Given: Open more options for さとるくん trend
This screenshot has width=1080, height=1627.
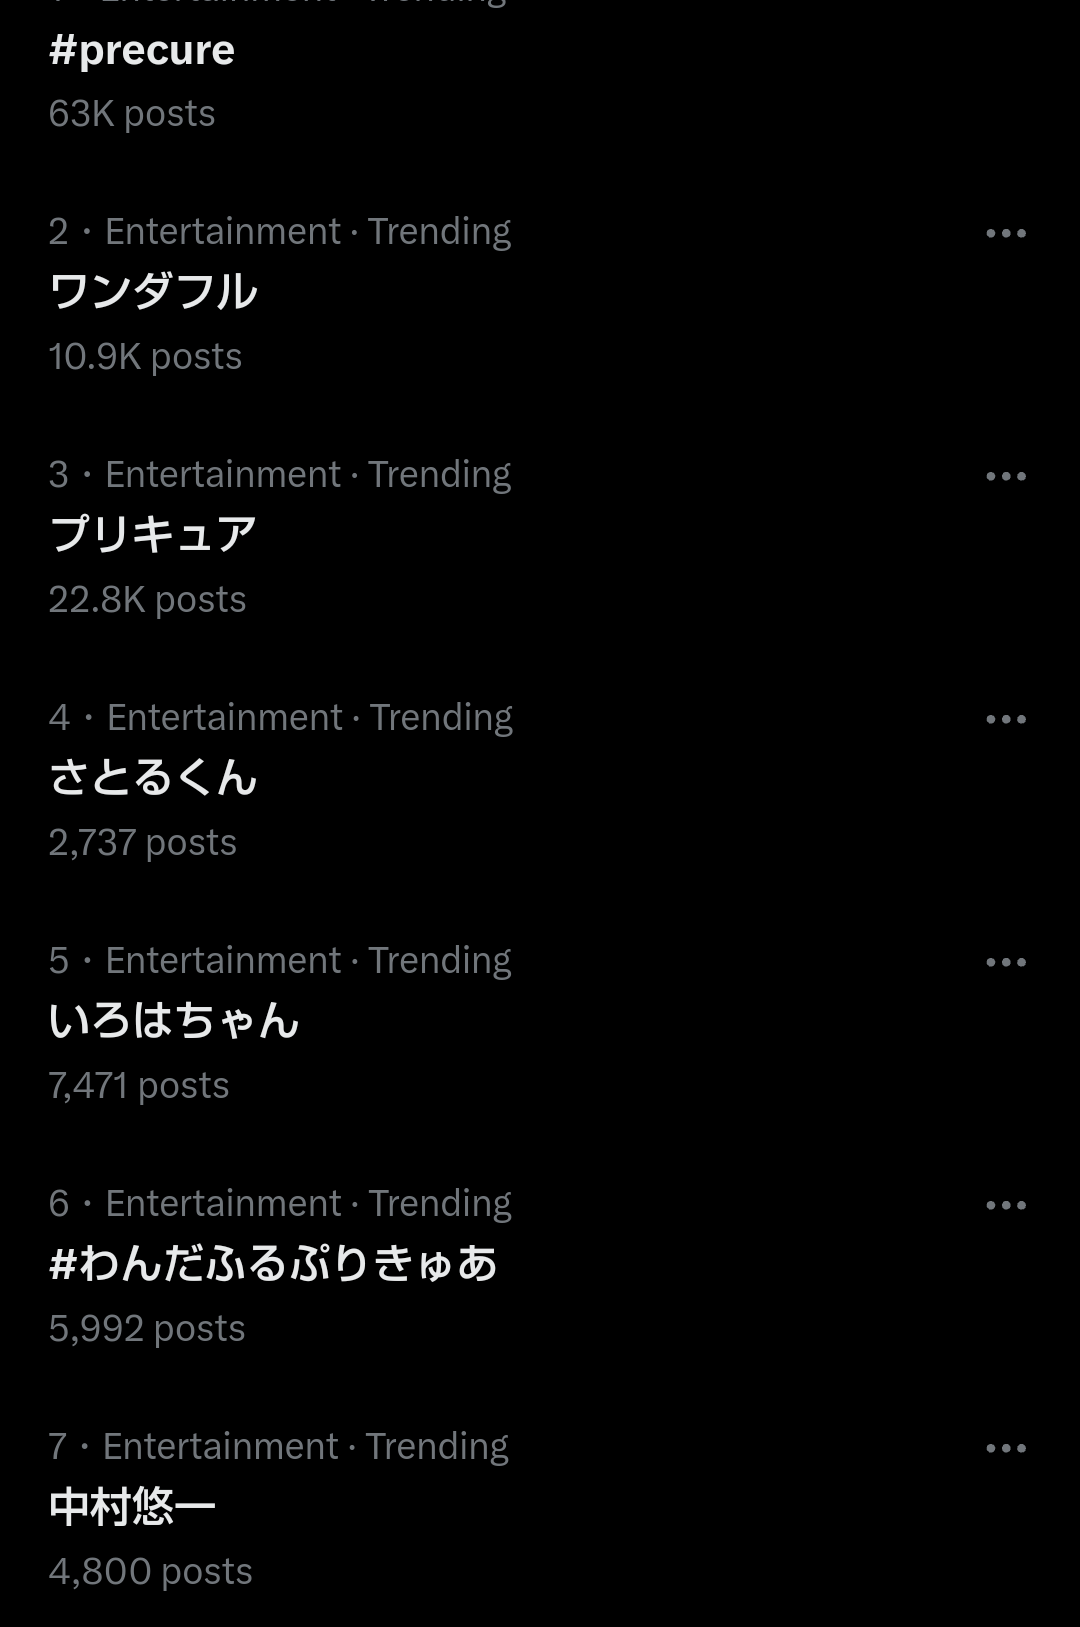Looking at the screenshot, I should 1005,719.
